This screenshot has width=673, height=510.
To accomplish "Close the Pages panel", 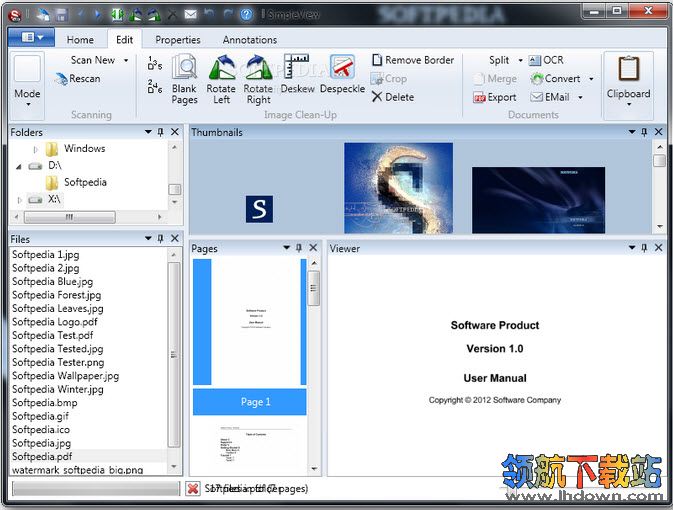I will point(313,248).
